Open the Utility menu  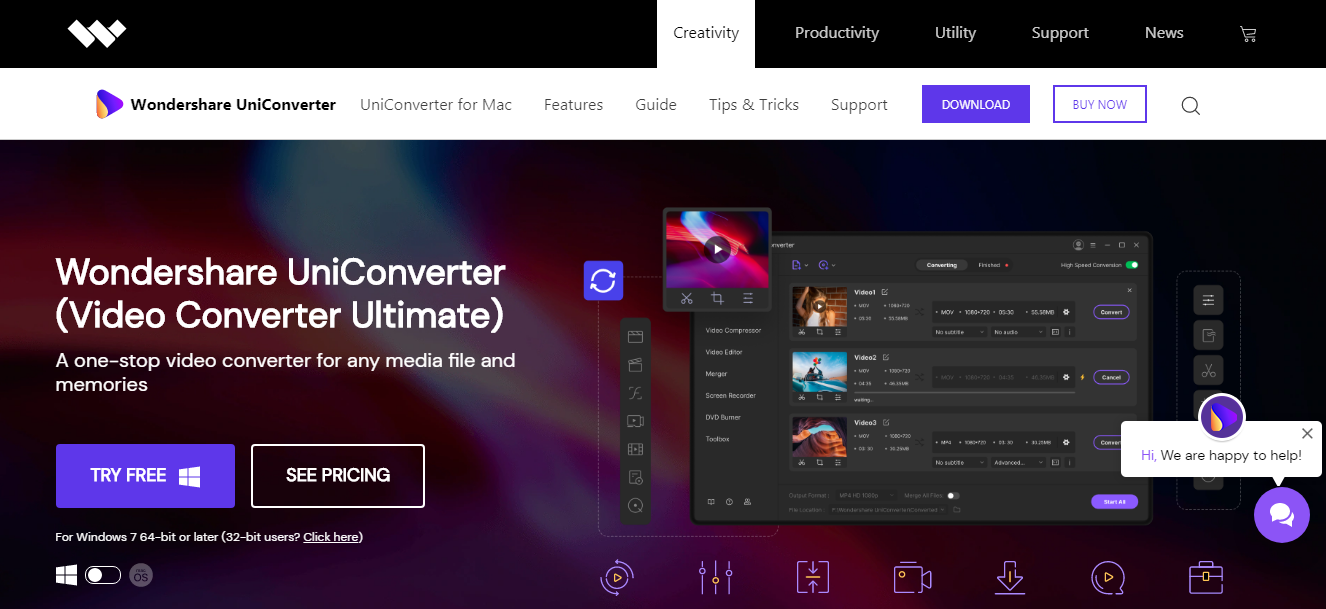point(955,33)
